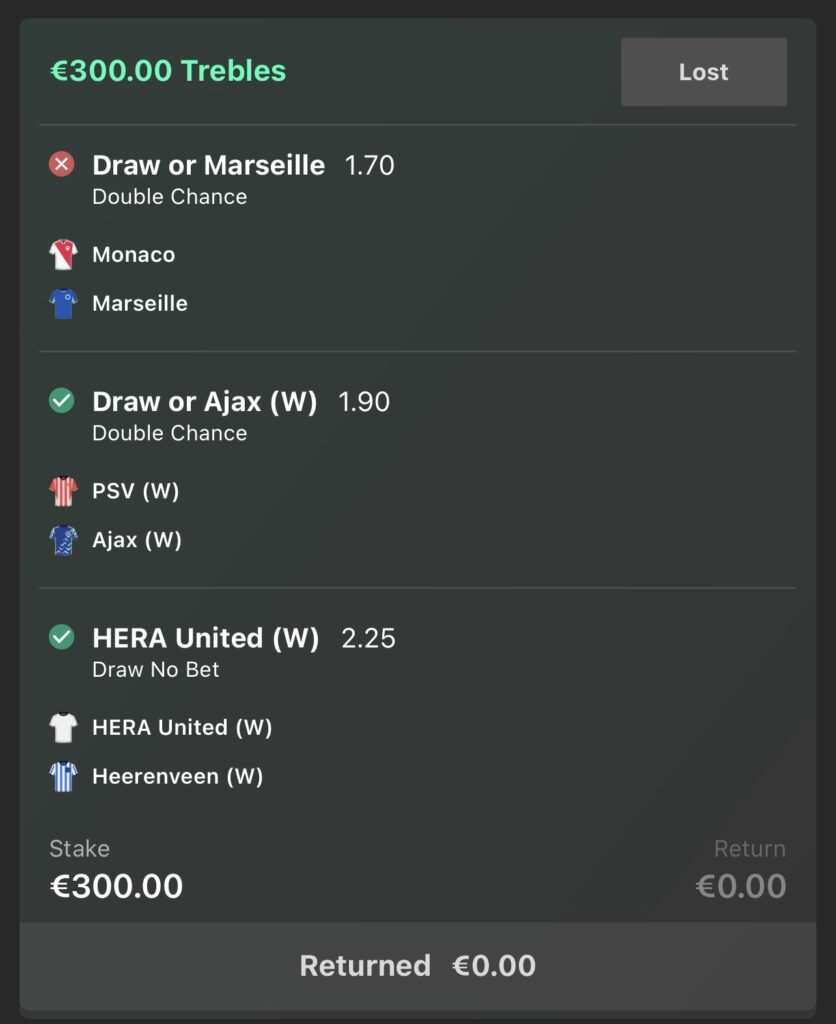The width and height of the screenshot is (836, 1024).
Task: Select the Ajax (W) jersey icon
Action: click(63, 539)
